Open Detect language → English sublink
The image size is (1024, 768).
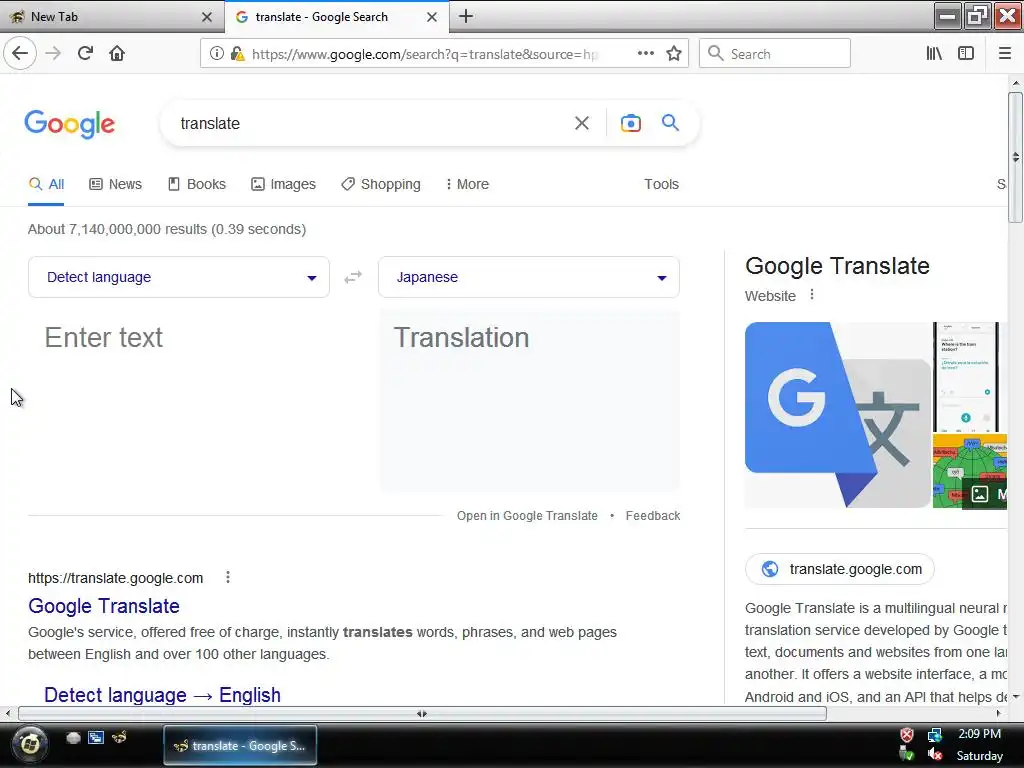click(163, 695)
